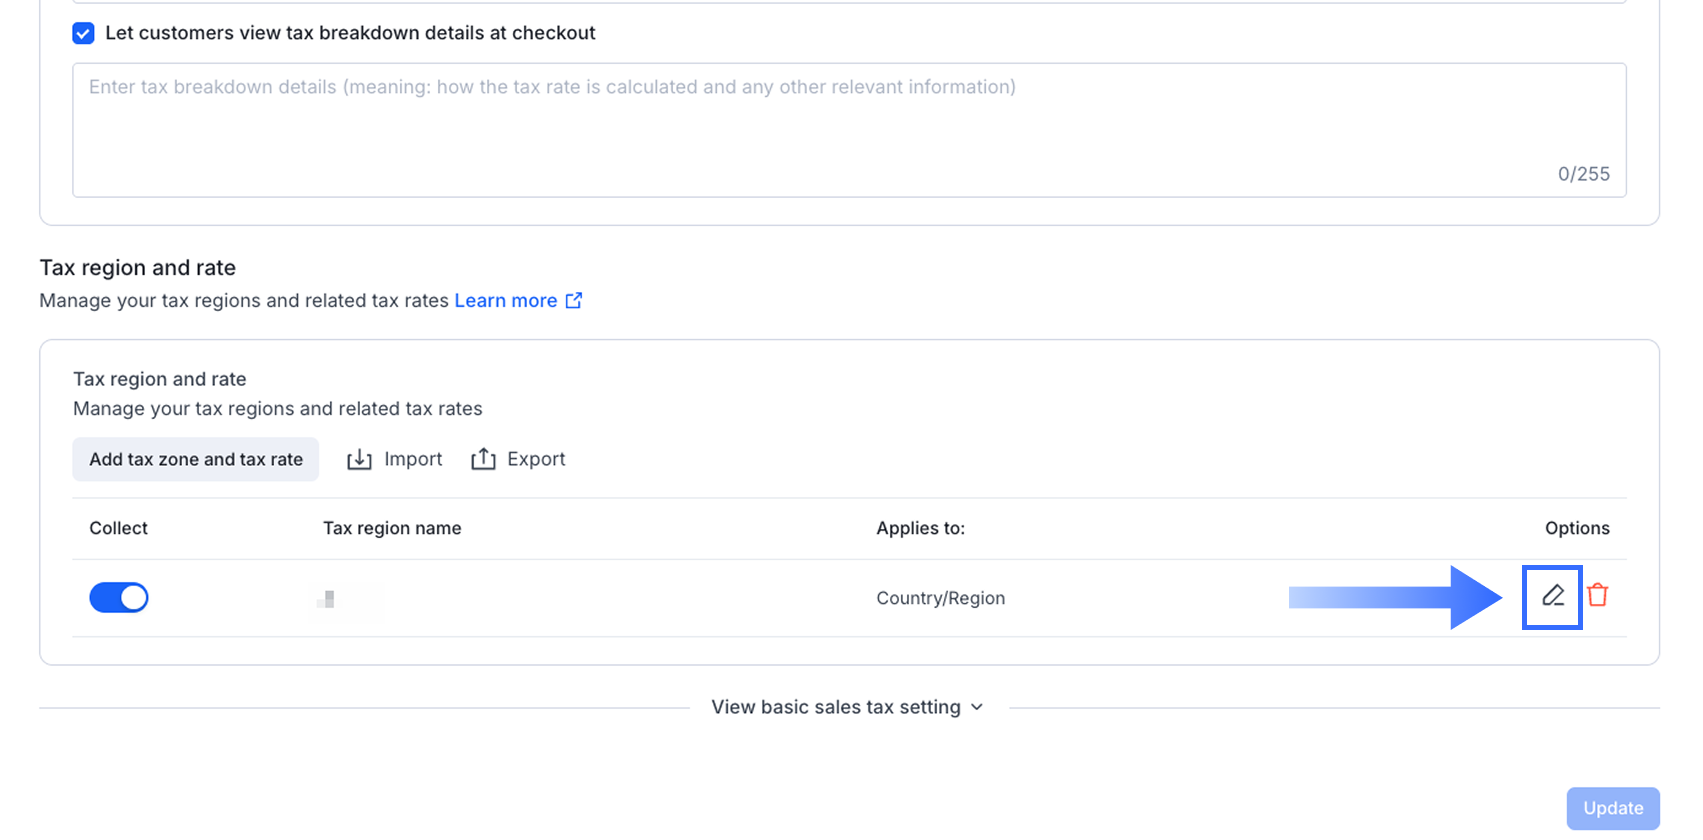The height and width of the screenshot is (840, 1703).
Task: Expand View basic sales tax setting text
Action: click(x=835, y=707)
